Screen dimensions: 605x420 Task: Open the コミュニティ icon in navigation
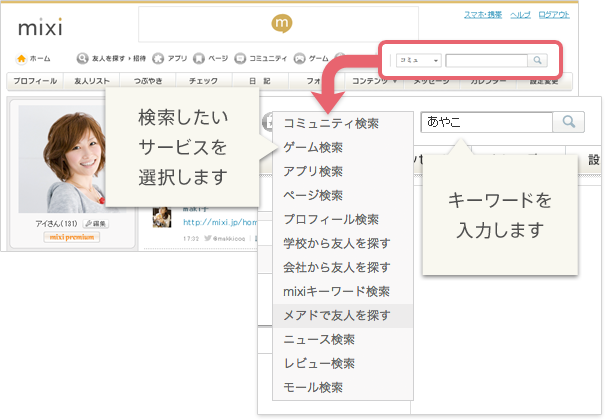(240, 58)
